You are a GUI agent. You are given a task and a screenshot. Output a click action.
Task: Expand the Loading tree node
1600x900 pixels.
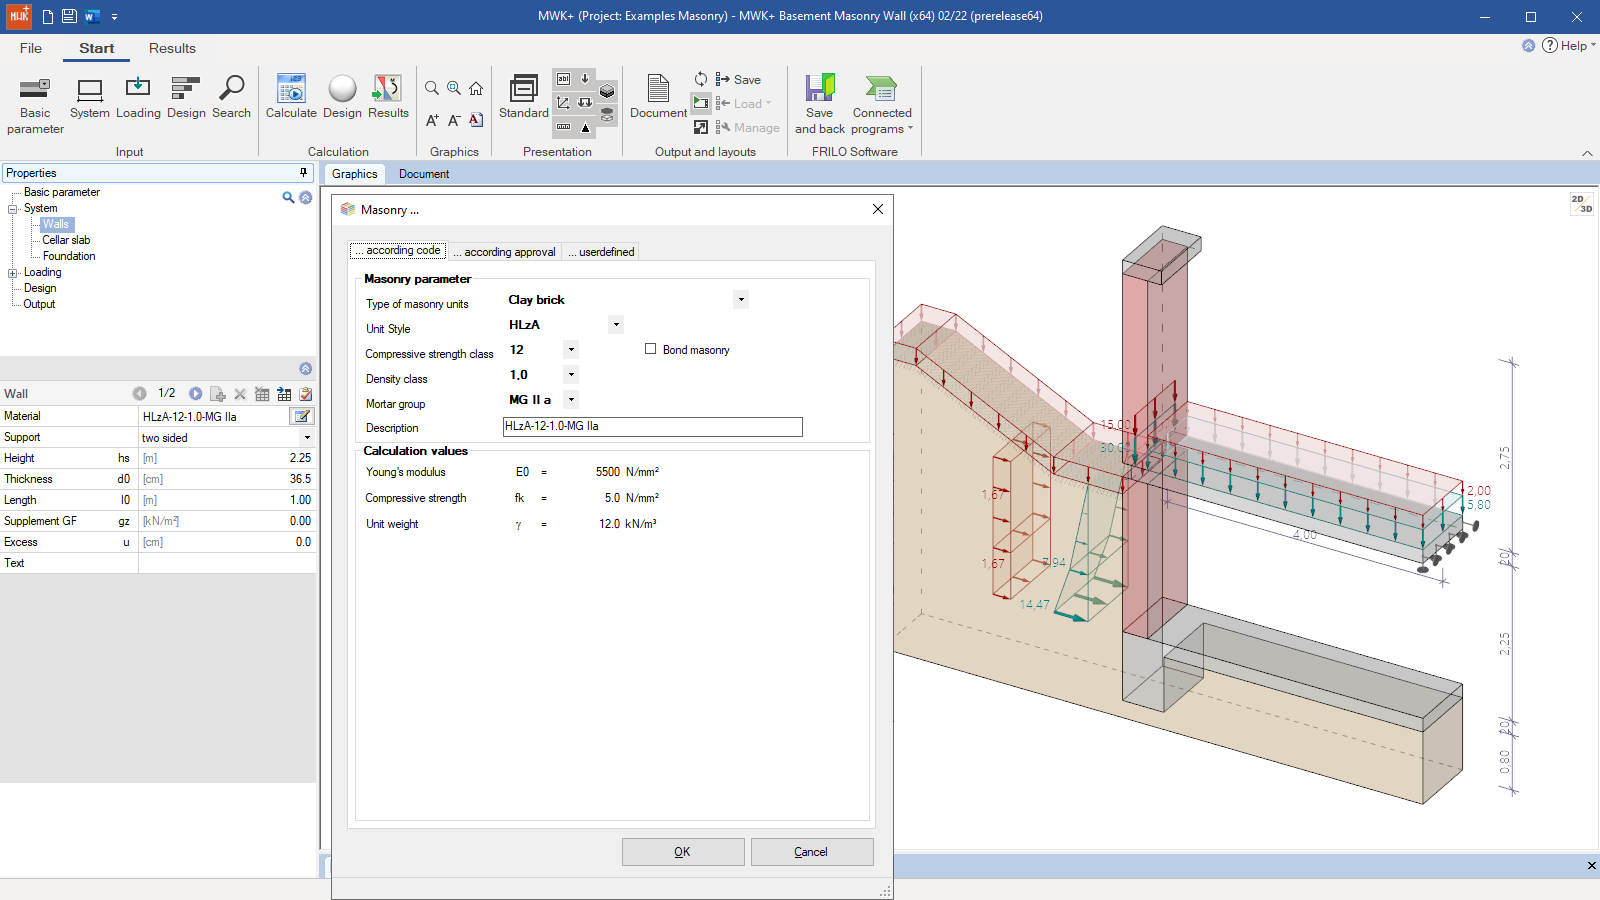click(x=13, y=273)
